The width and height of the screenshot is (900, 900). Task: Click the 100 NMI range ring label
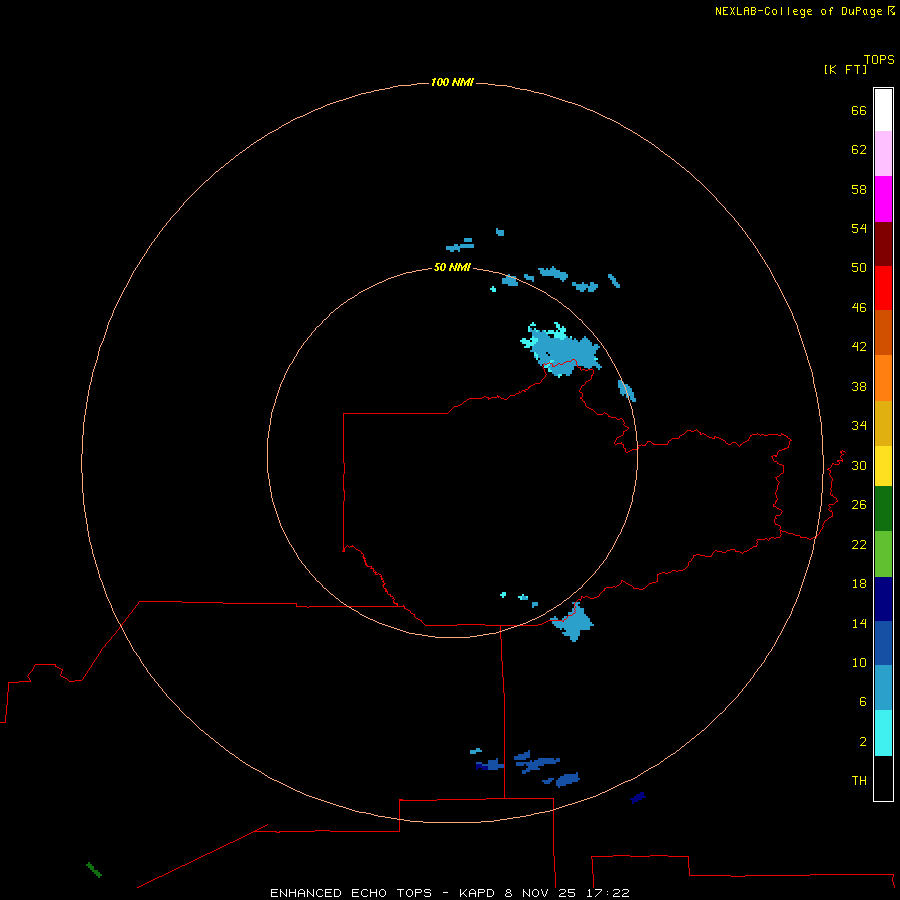[452, 82]
